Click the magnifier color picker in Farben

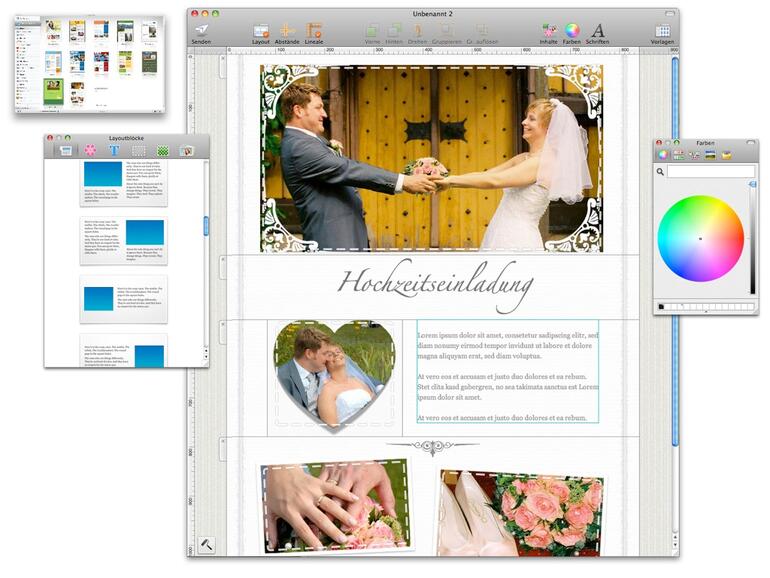(x=660, y=172)
